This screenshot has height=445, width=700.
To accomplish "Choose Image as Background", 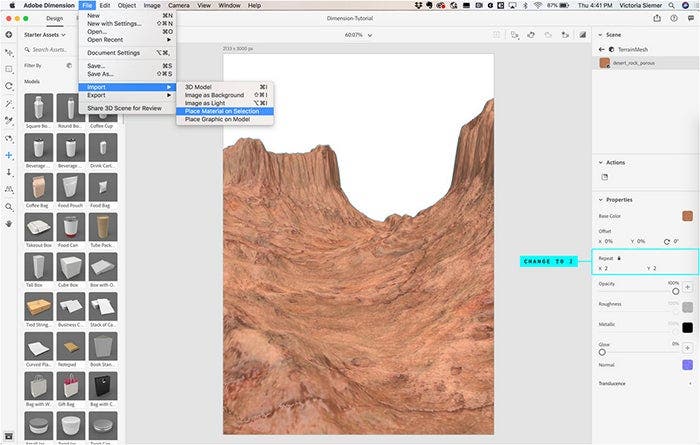I will click(225, 95).
